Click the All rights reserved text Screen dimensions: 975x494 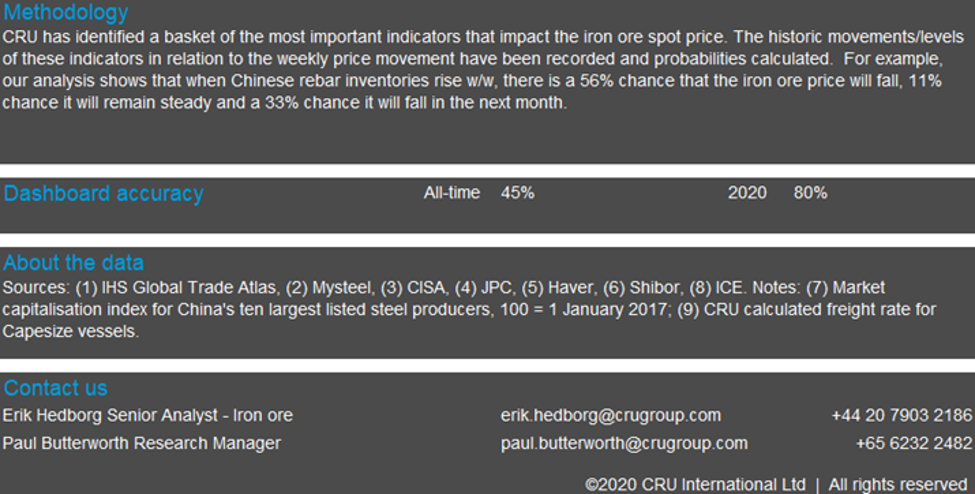(x=897, y=484)
